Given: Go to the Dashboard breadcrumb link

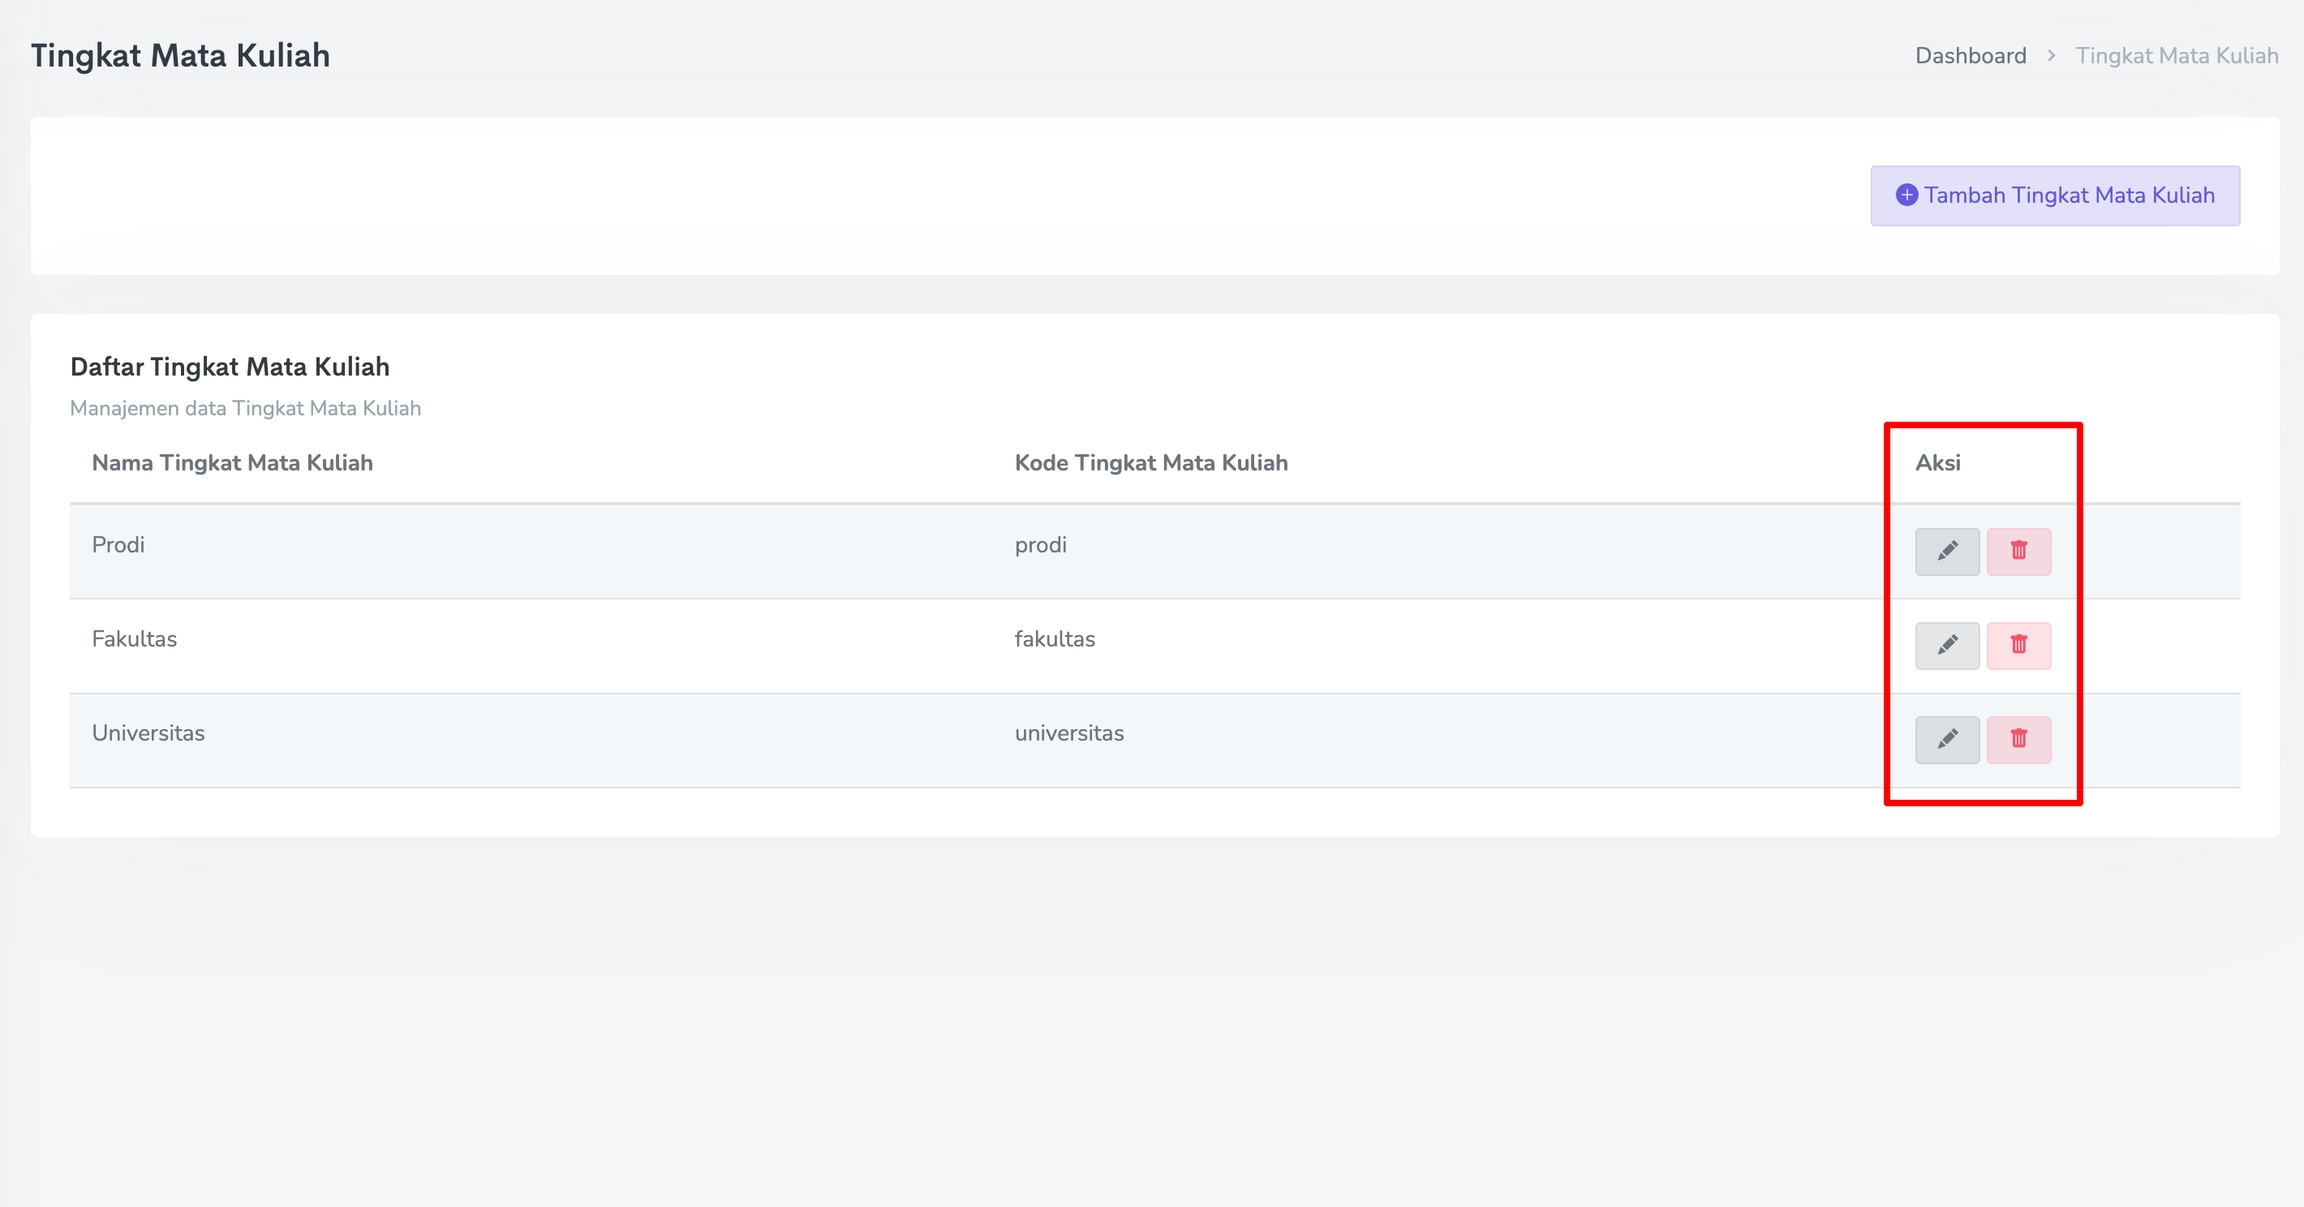Looking at the screenshot, I should click(x=1970, y=56).
